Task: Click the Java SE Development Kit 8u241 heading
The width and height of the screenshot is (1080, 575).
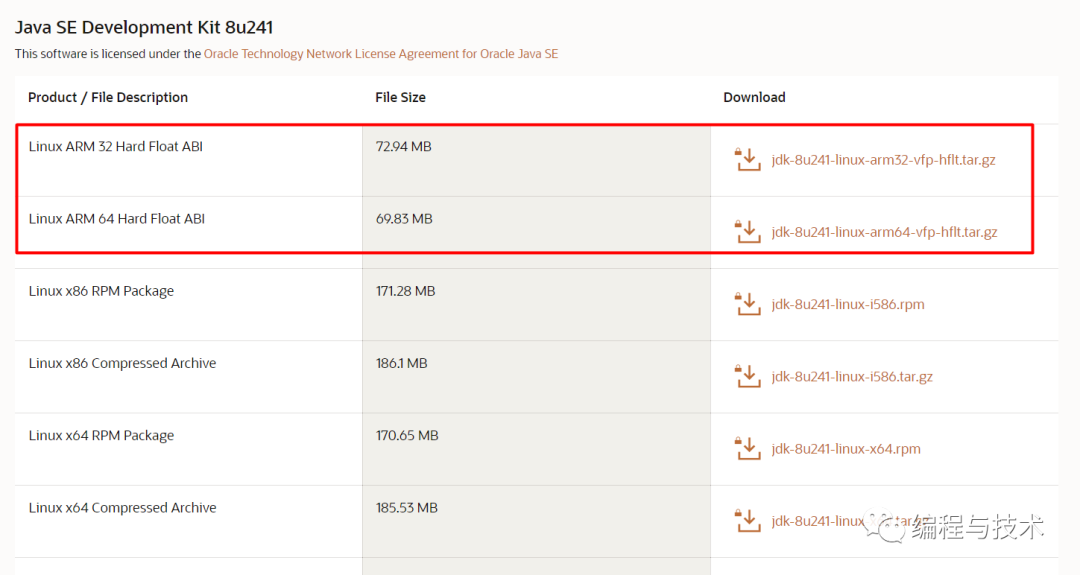Action: tap(144, 27)
